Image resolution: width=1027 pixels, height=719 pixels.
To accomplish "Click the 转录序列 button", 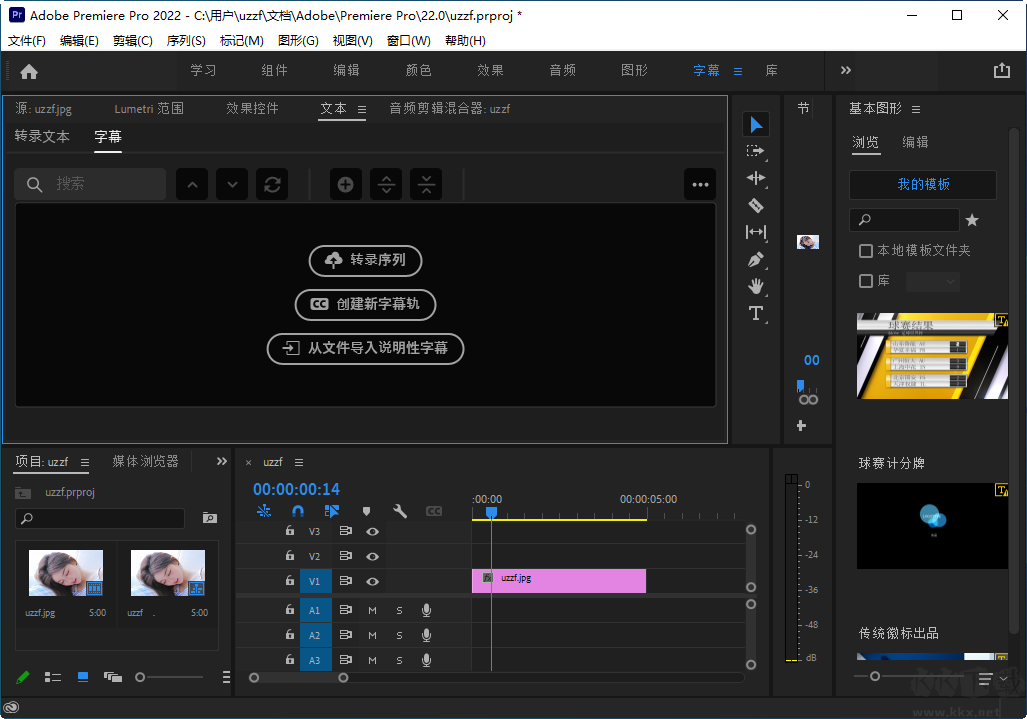I will [365, 260].
